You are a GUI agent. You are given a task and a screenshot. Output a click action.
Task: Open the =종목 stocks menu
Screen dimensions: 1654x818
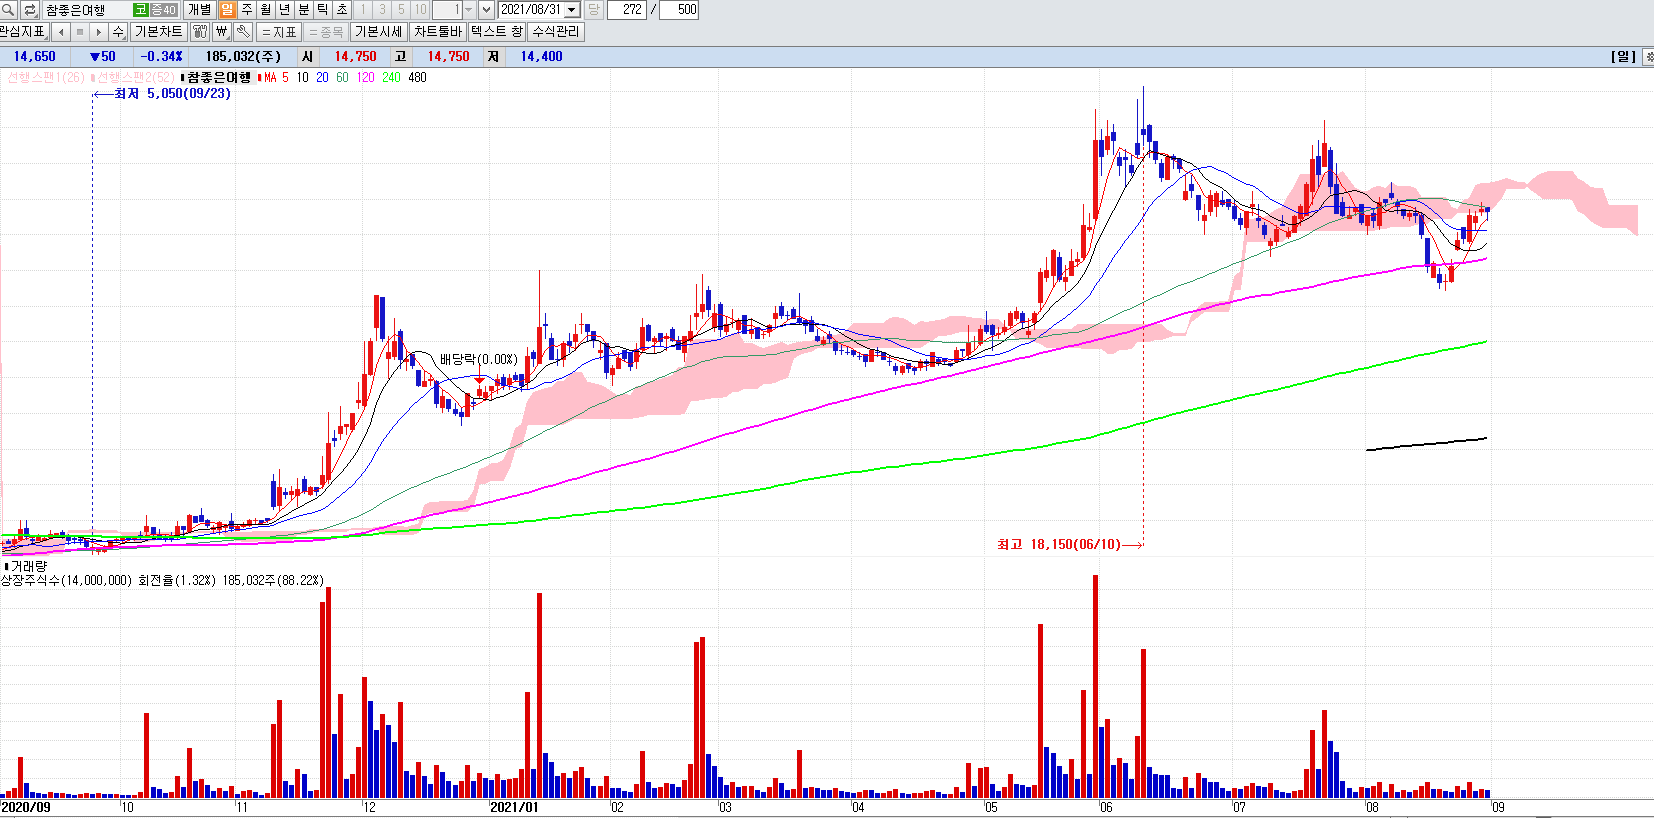click(x=326, y=31)
